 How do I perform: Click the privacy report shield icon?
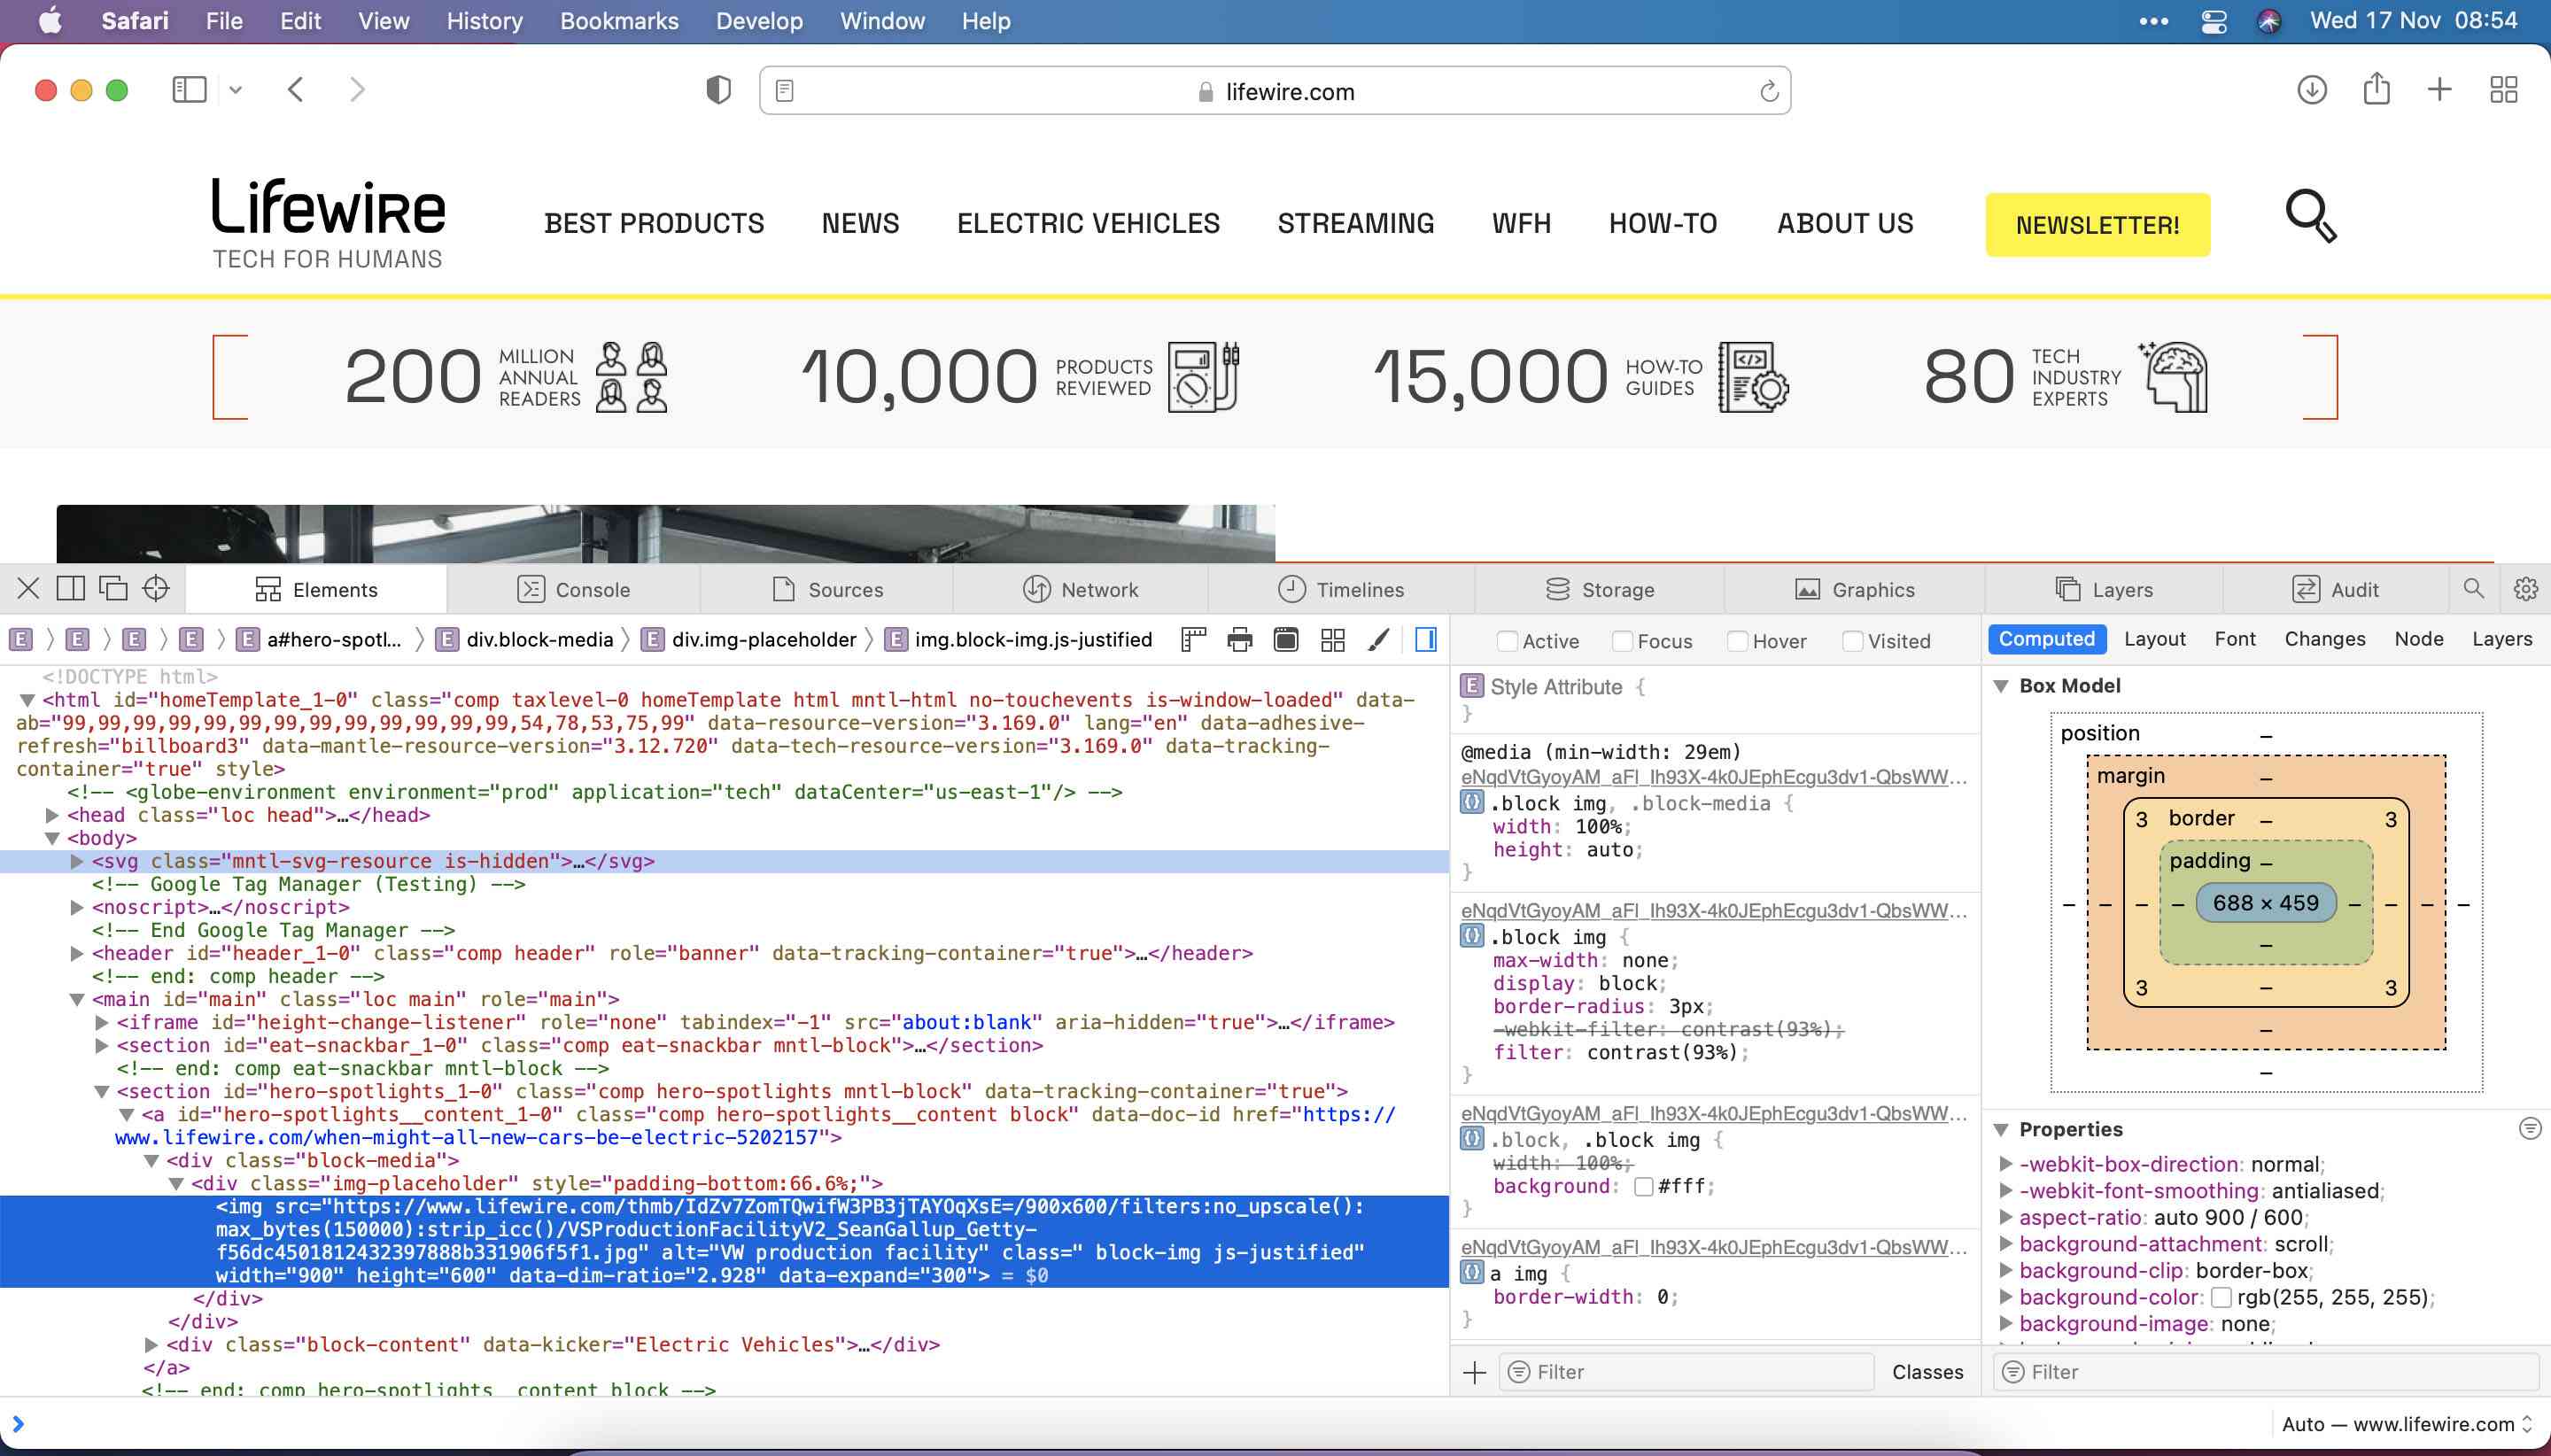click(x=718, y=90)
